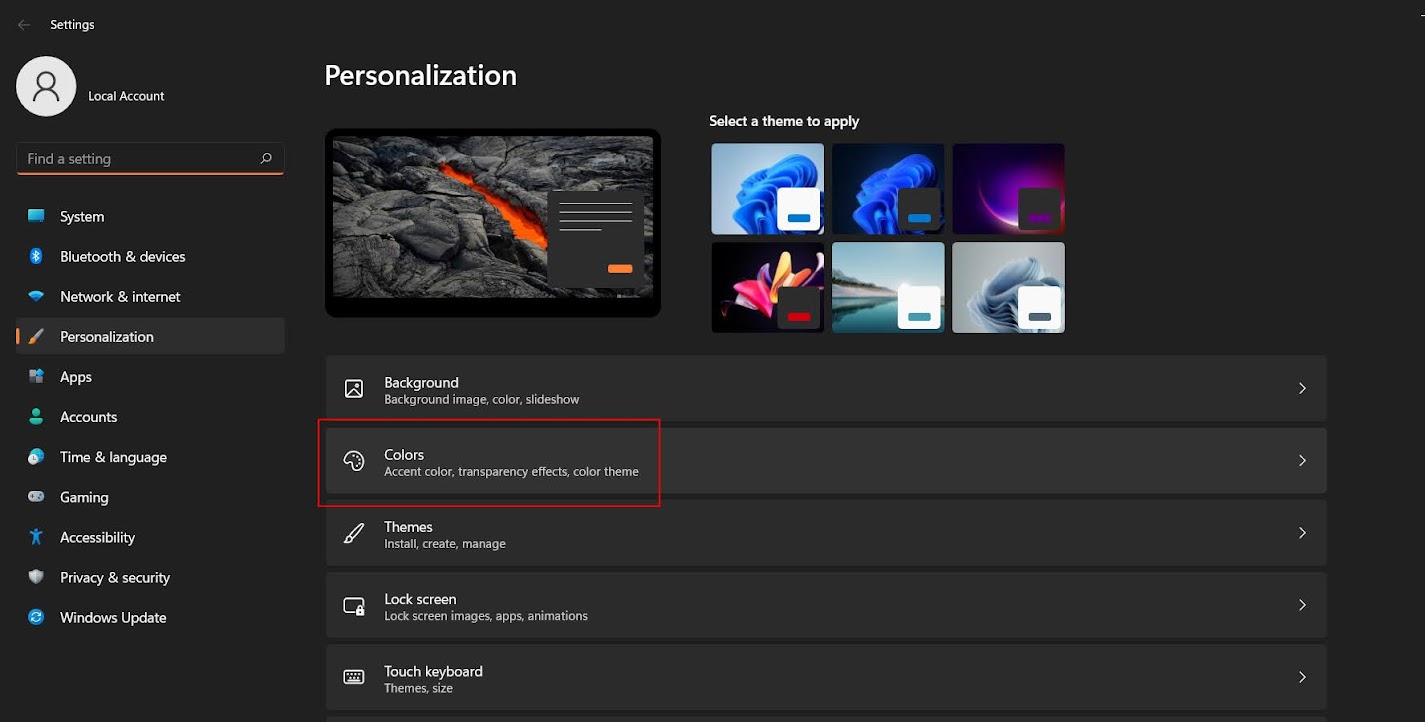Go to Apps using its sidebar icon

pyautogui.click(x=36, y=377)
